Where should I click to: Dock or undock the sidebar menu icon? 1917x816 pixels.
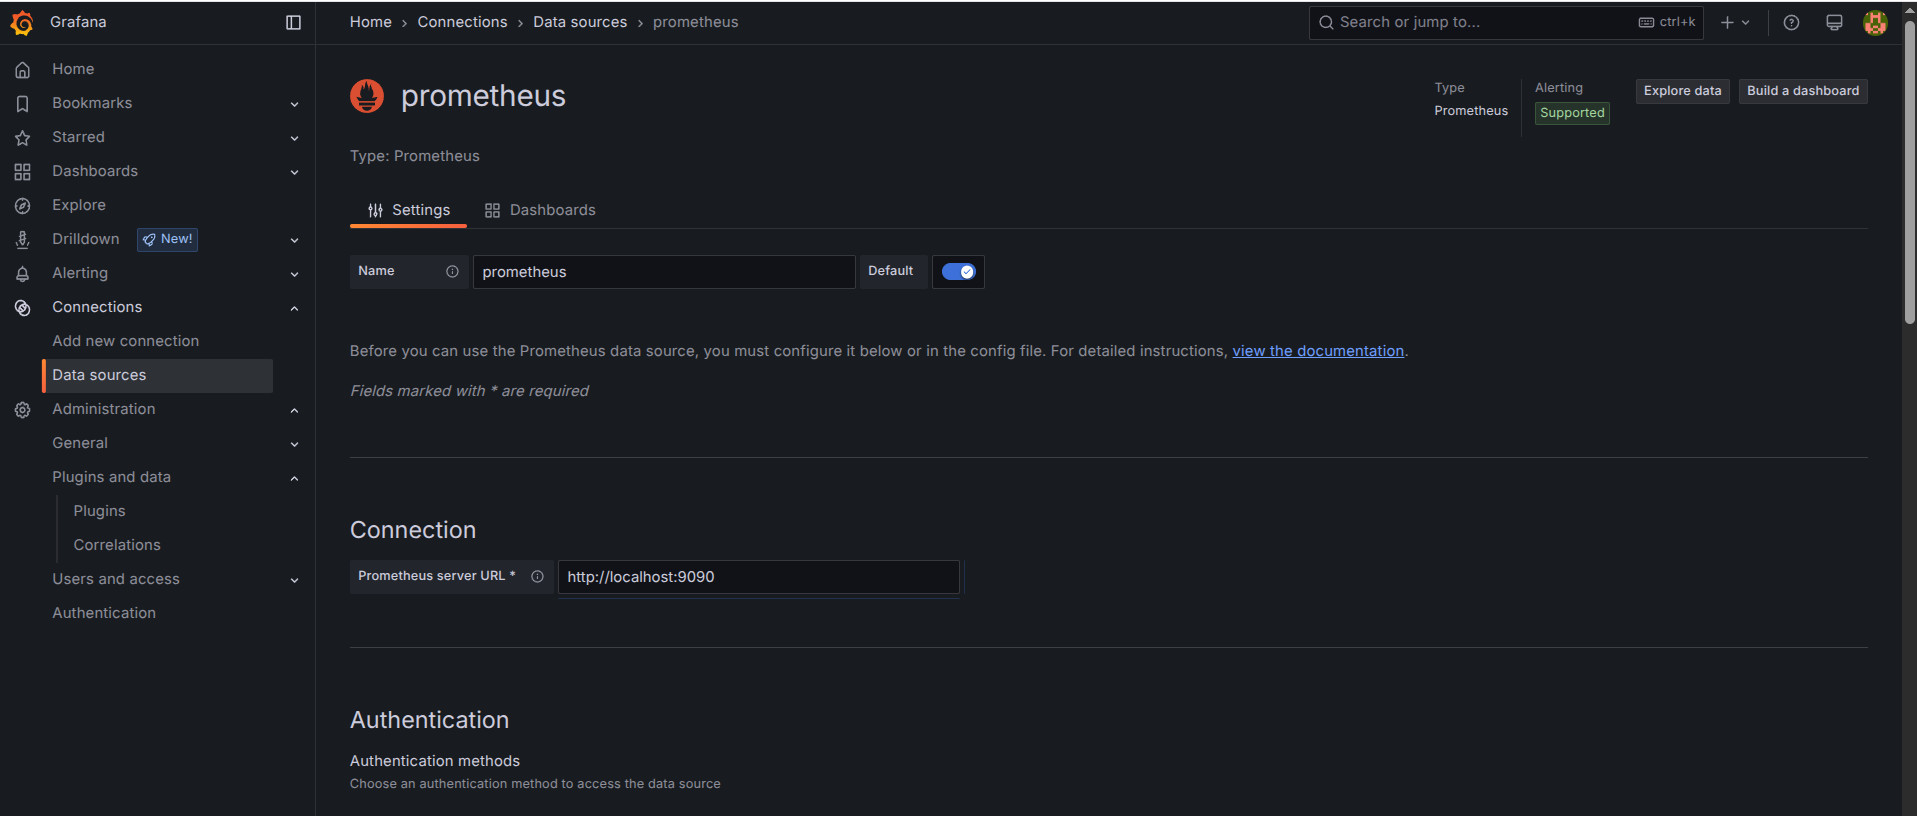(x=293, y=22)
